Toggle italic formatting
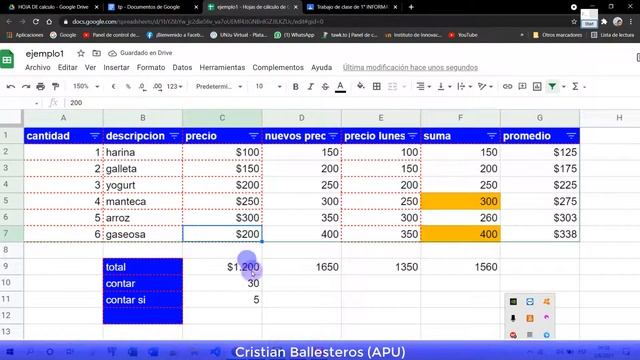Screen dimensions: 640x360 311,87
